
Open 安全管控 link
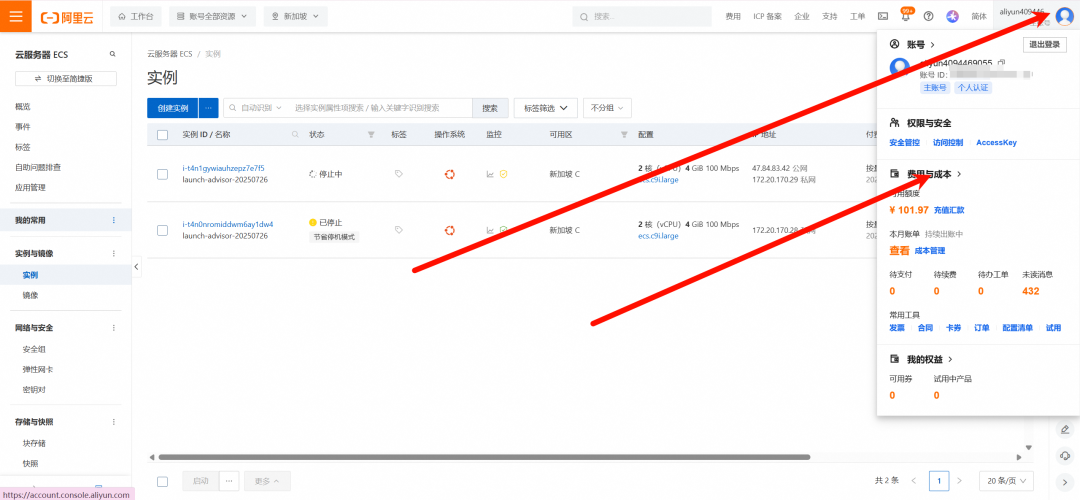[904, 143]
